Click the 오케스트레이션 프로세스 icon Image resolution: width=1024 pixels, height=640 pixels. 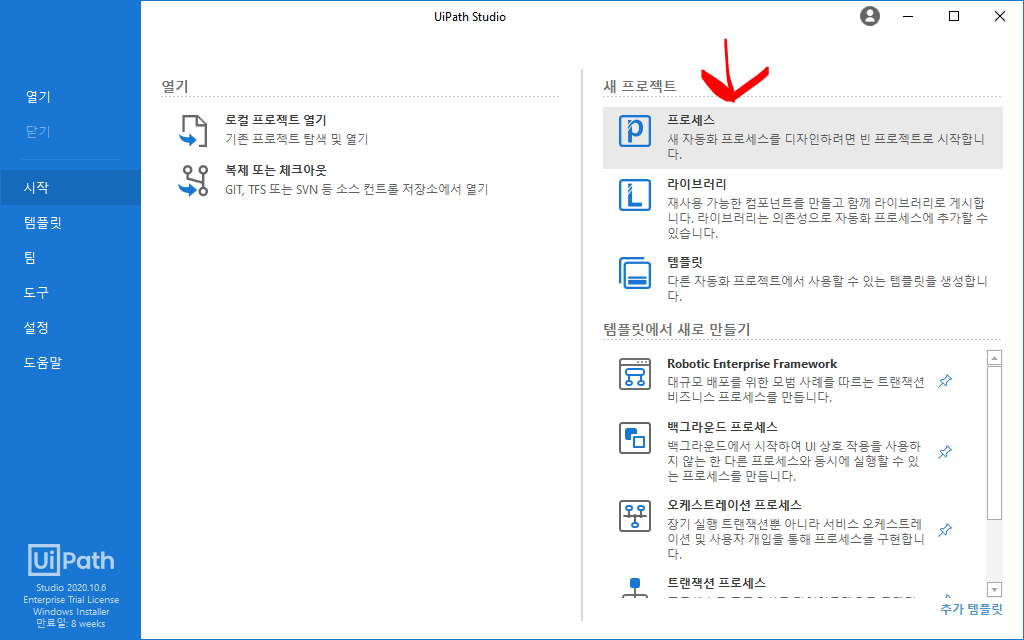pyautogui.click(x=635, y=516)
